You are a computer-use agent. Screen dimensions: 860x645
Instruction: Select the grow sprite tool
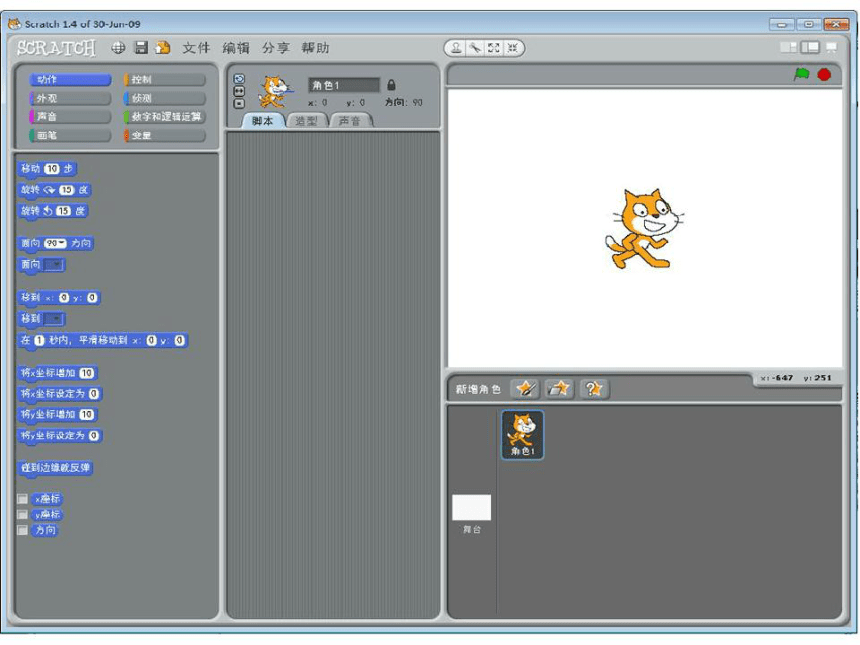pos(494,48)
